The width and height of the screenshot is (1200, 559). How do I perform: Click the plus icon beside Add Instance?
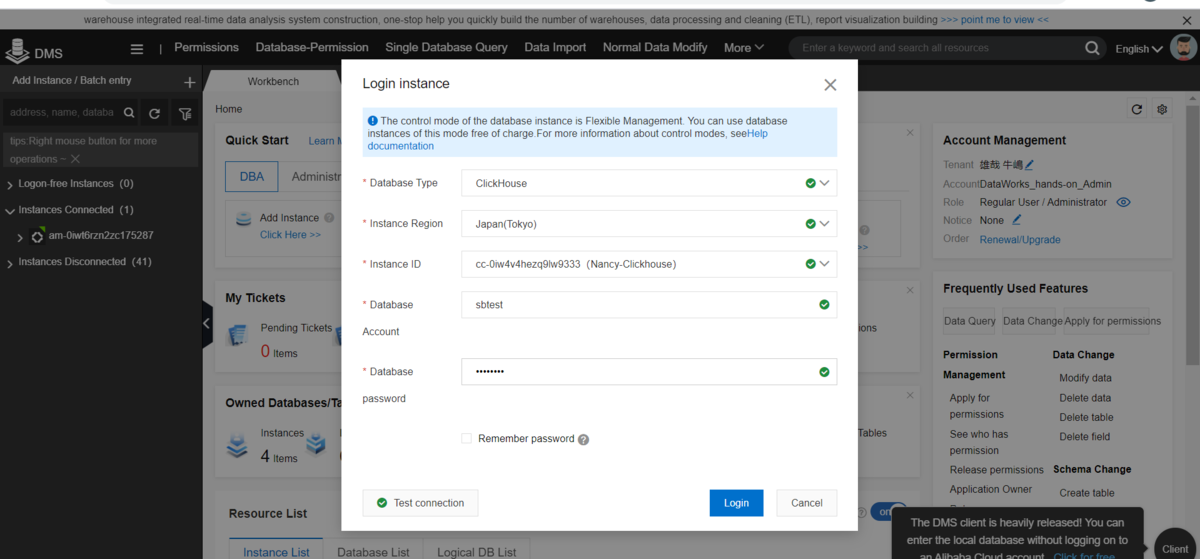pos(190,82)
